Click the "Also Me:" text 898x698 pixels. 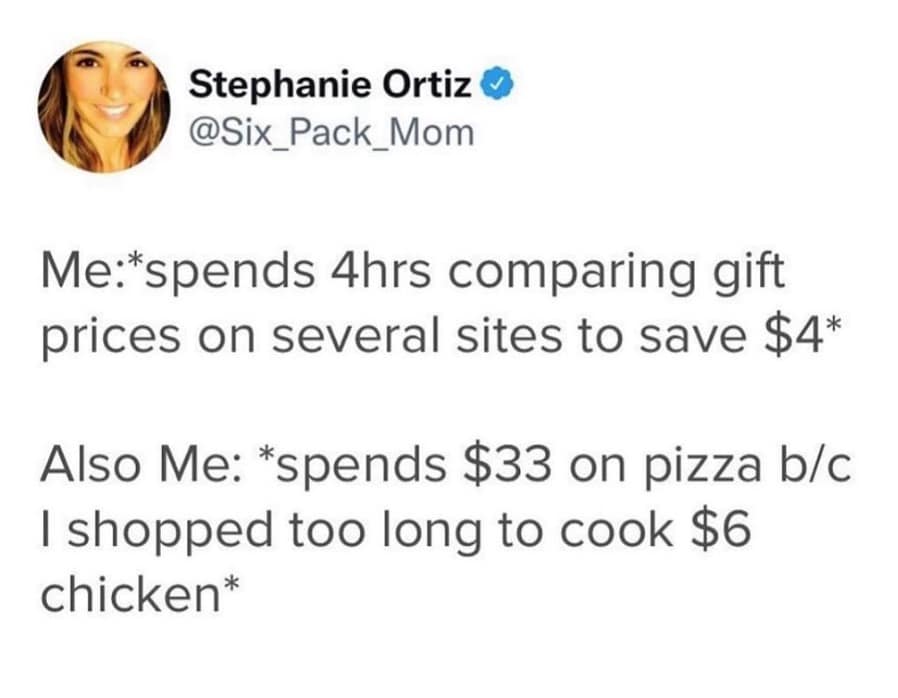tap(136, 468)
